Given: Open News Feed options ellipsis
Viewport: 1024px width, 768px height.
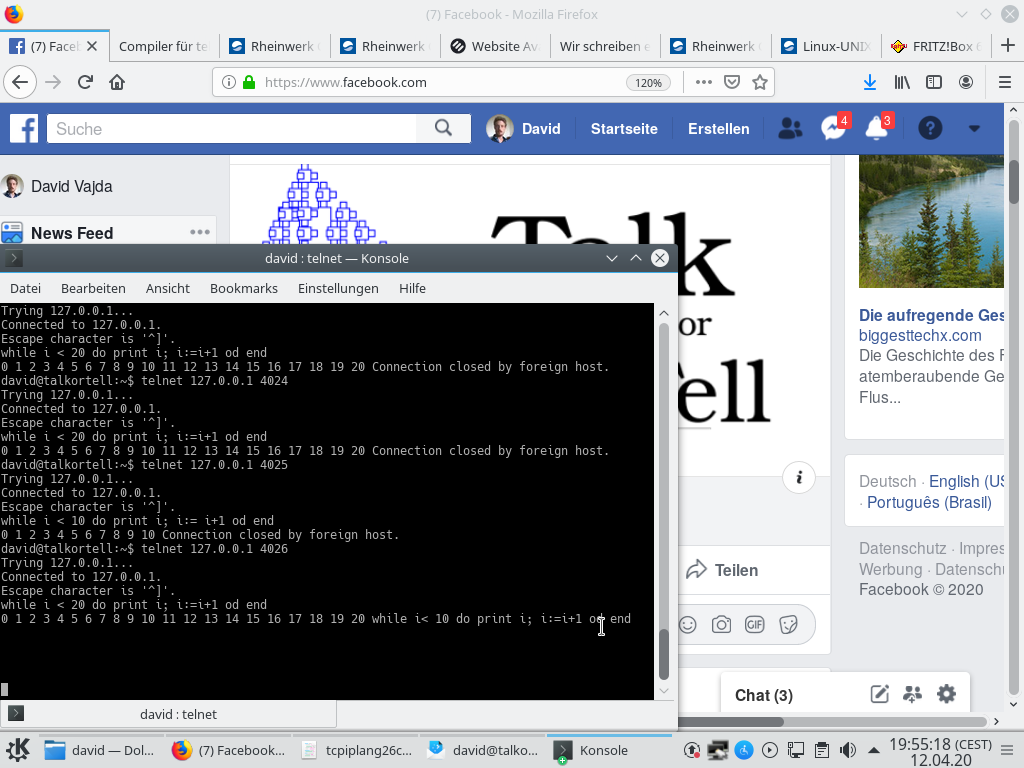Looking at the screenshot, I should click(x=201, y=232).
